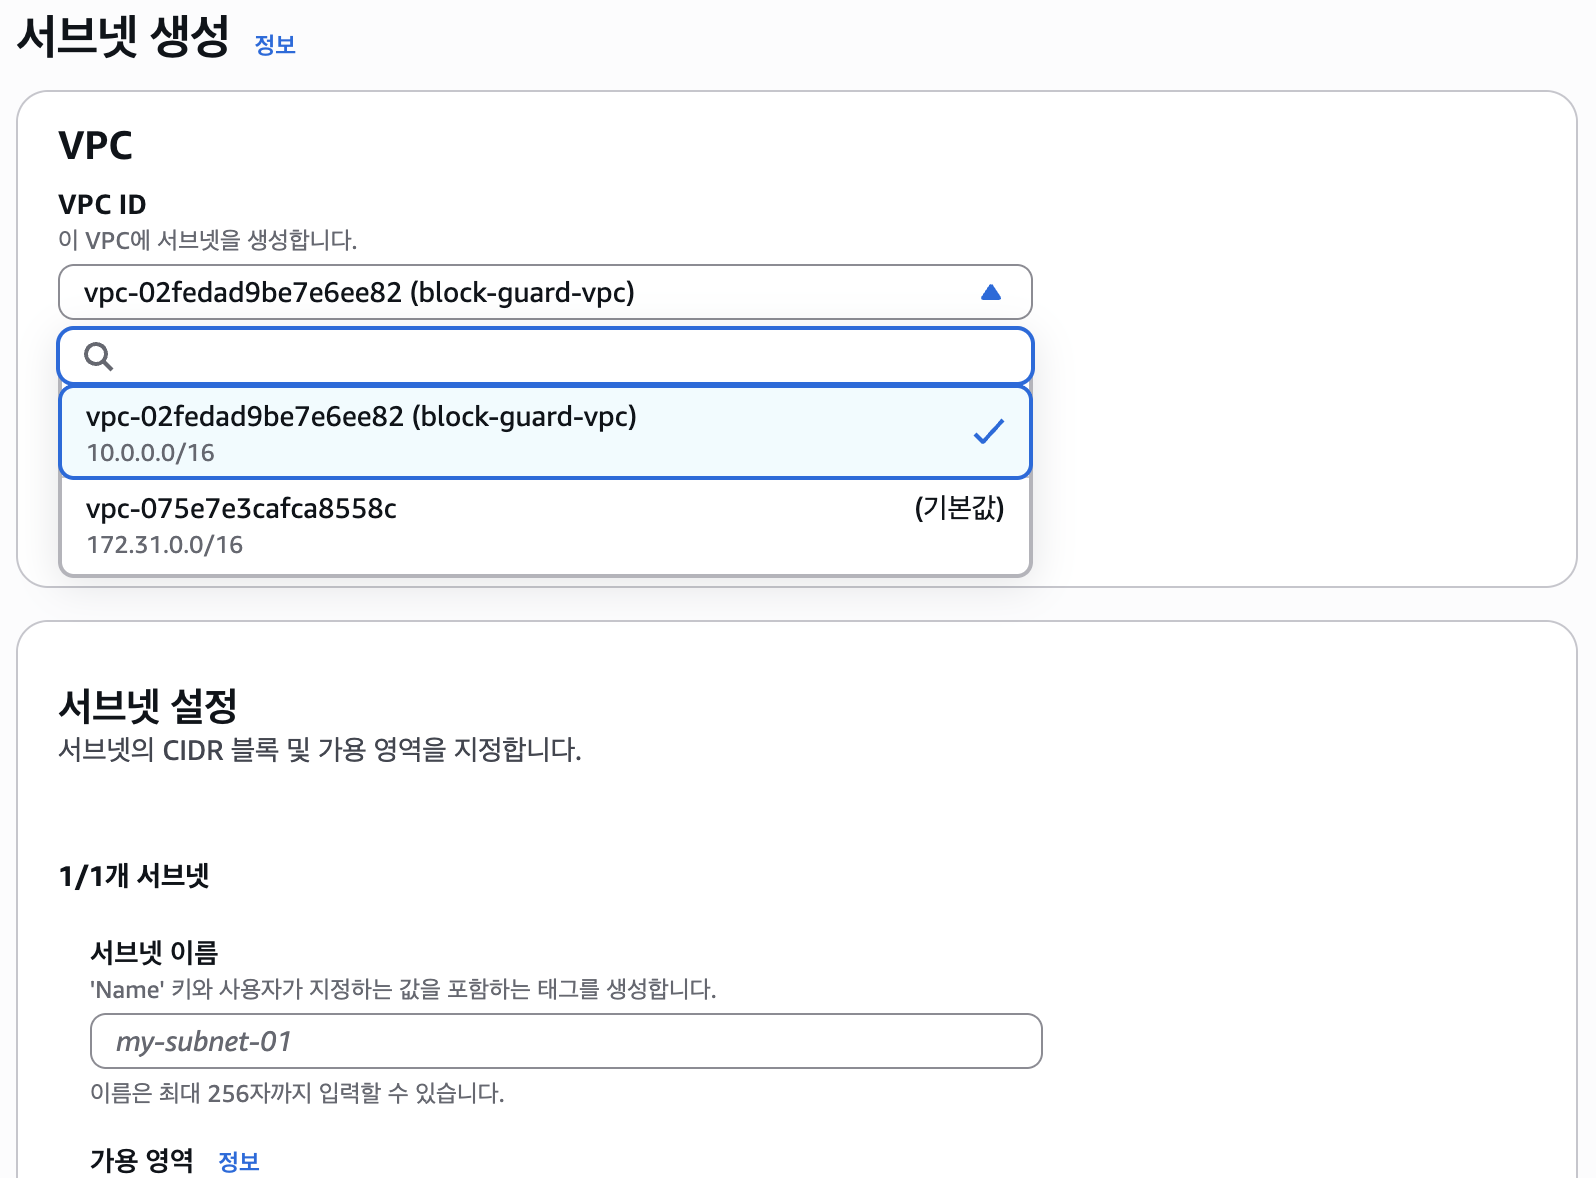Collapse VPC ID dropdown with blue triangle arrow
Viewport: 1596px width, 1178px height.
(x=990, y=292)
